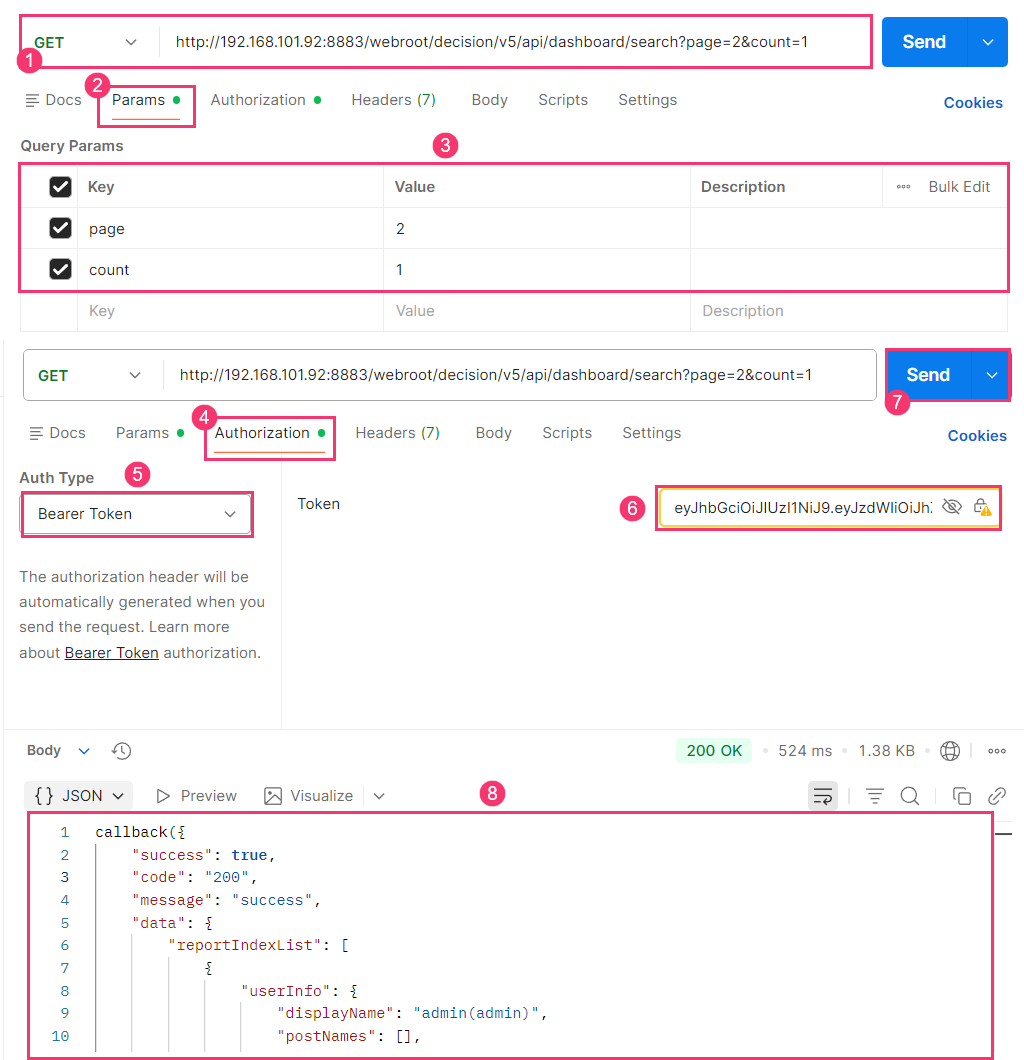The image size is (1024, 1060).
Task: Expand the dropdown chevron beside the Visualize tab
Action: 379,796
